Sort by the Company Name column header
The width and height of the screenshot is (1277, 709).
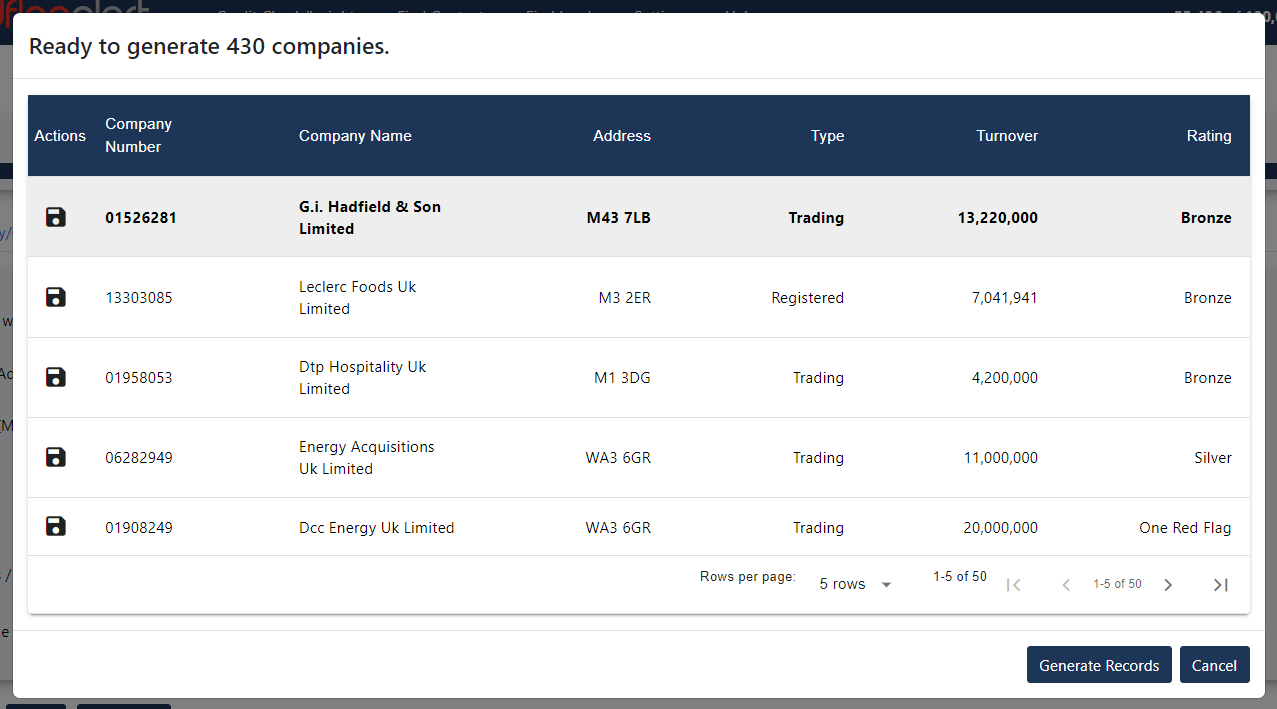[355, 136]
